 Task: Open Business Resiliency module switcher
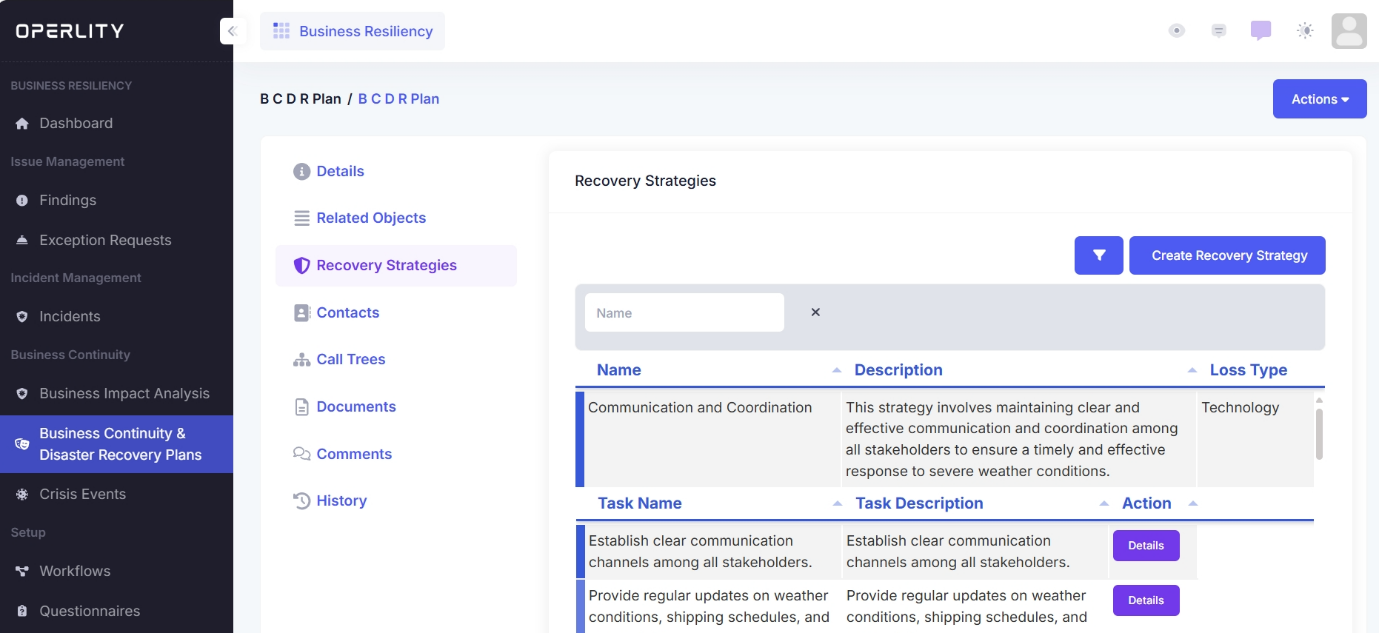pos(352,31)
